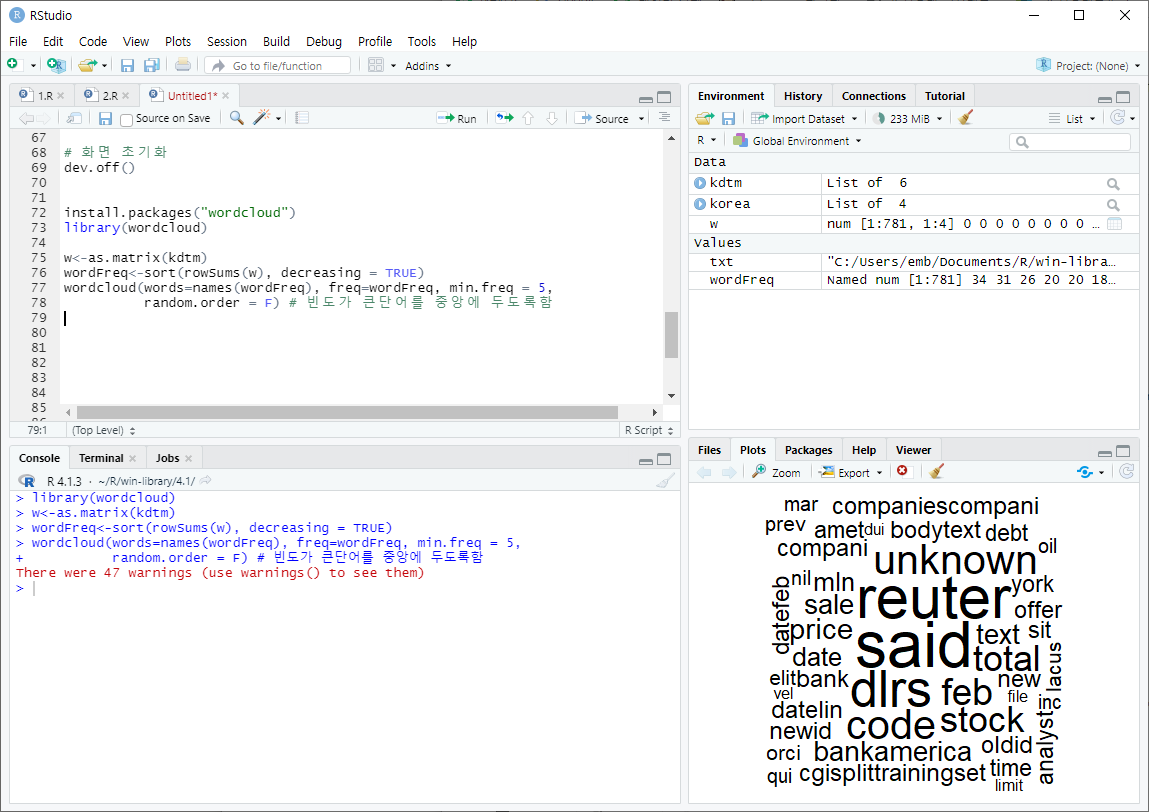
Task: Save workspace icon in Environment pane
Action: (728, 118)
